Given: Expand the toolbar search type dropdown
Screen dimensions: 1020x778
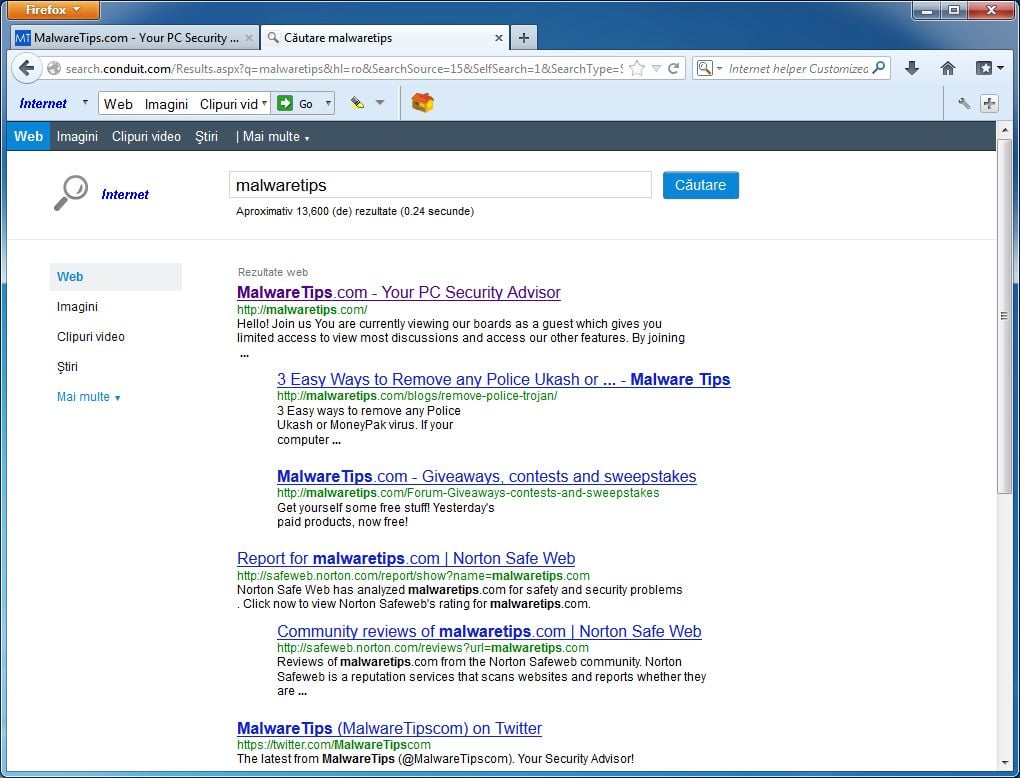Looking at the screenshot, I should point(264,103).
